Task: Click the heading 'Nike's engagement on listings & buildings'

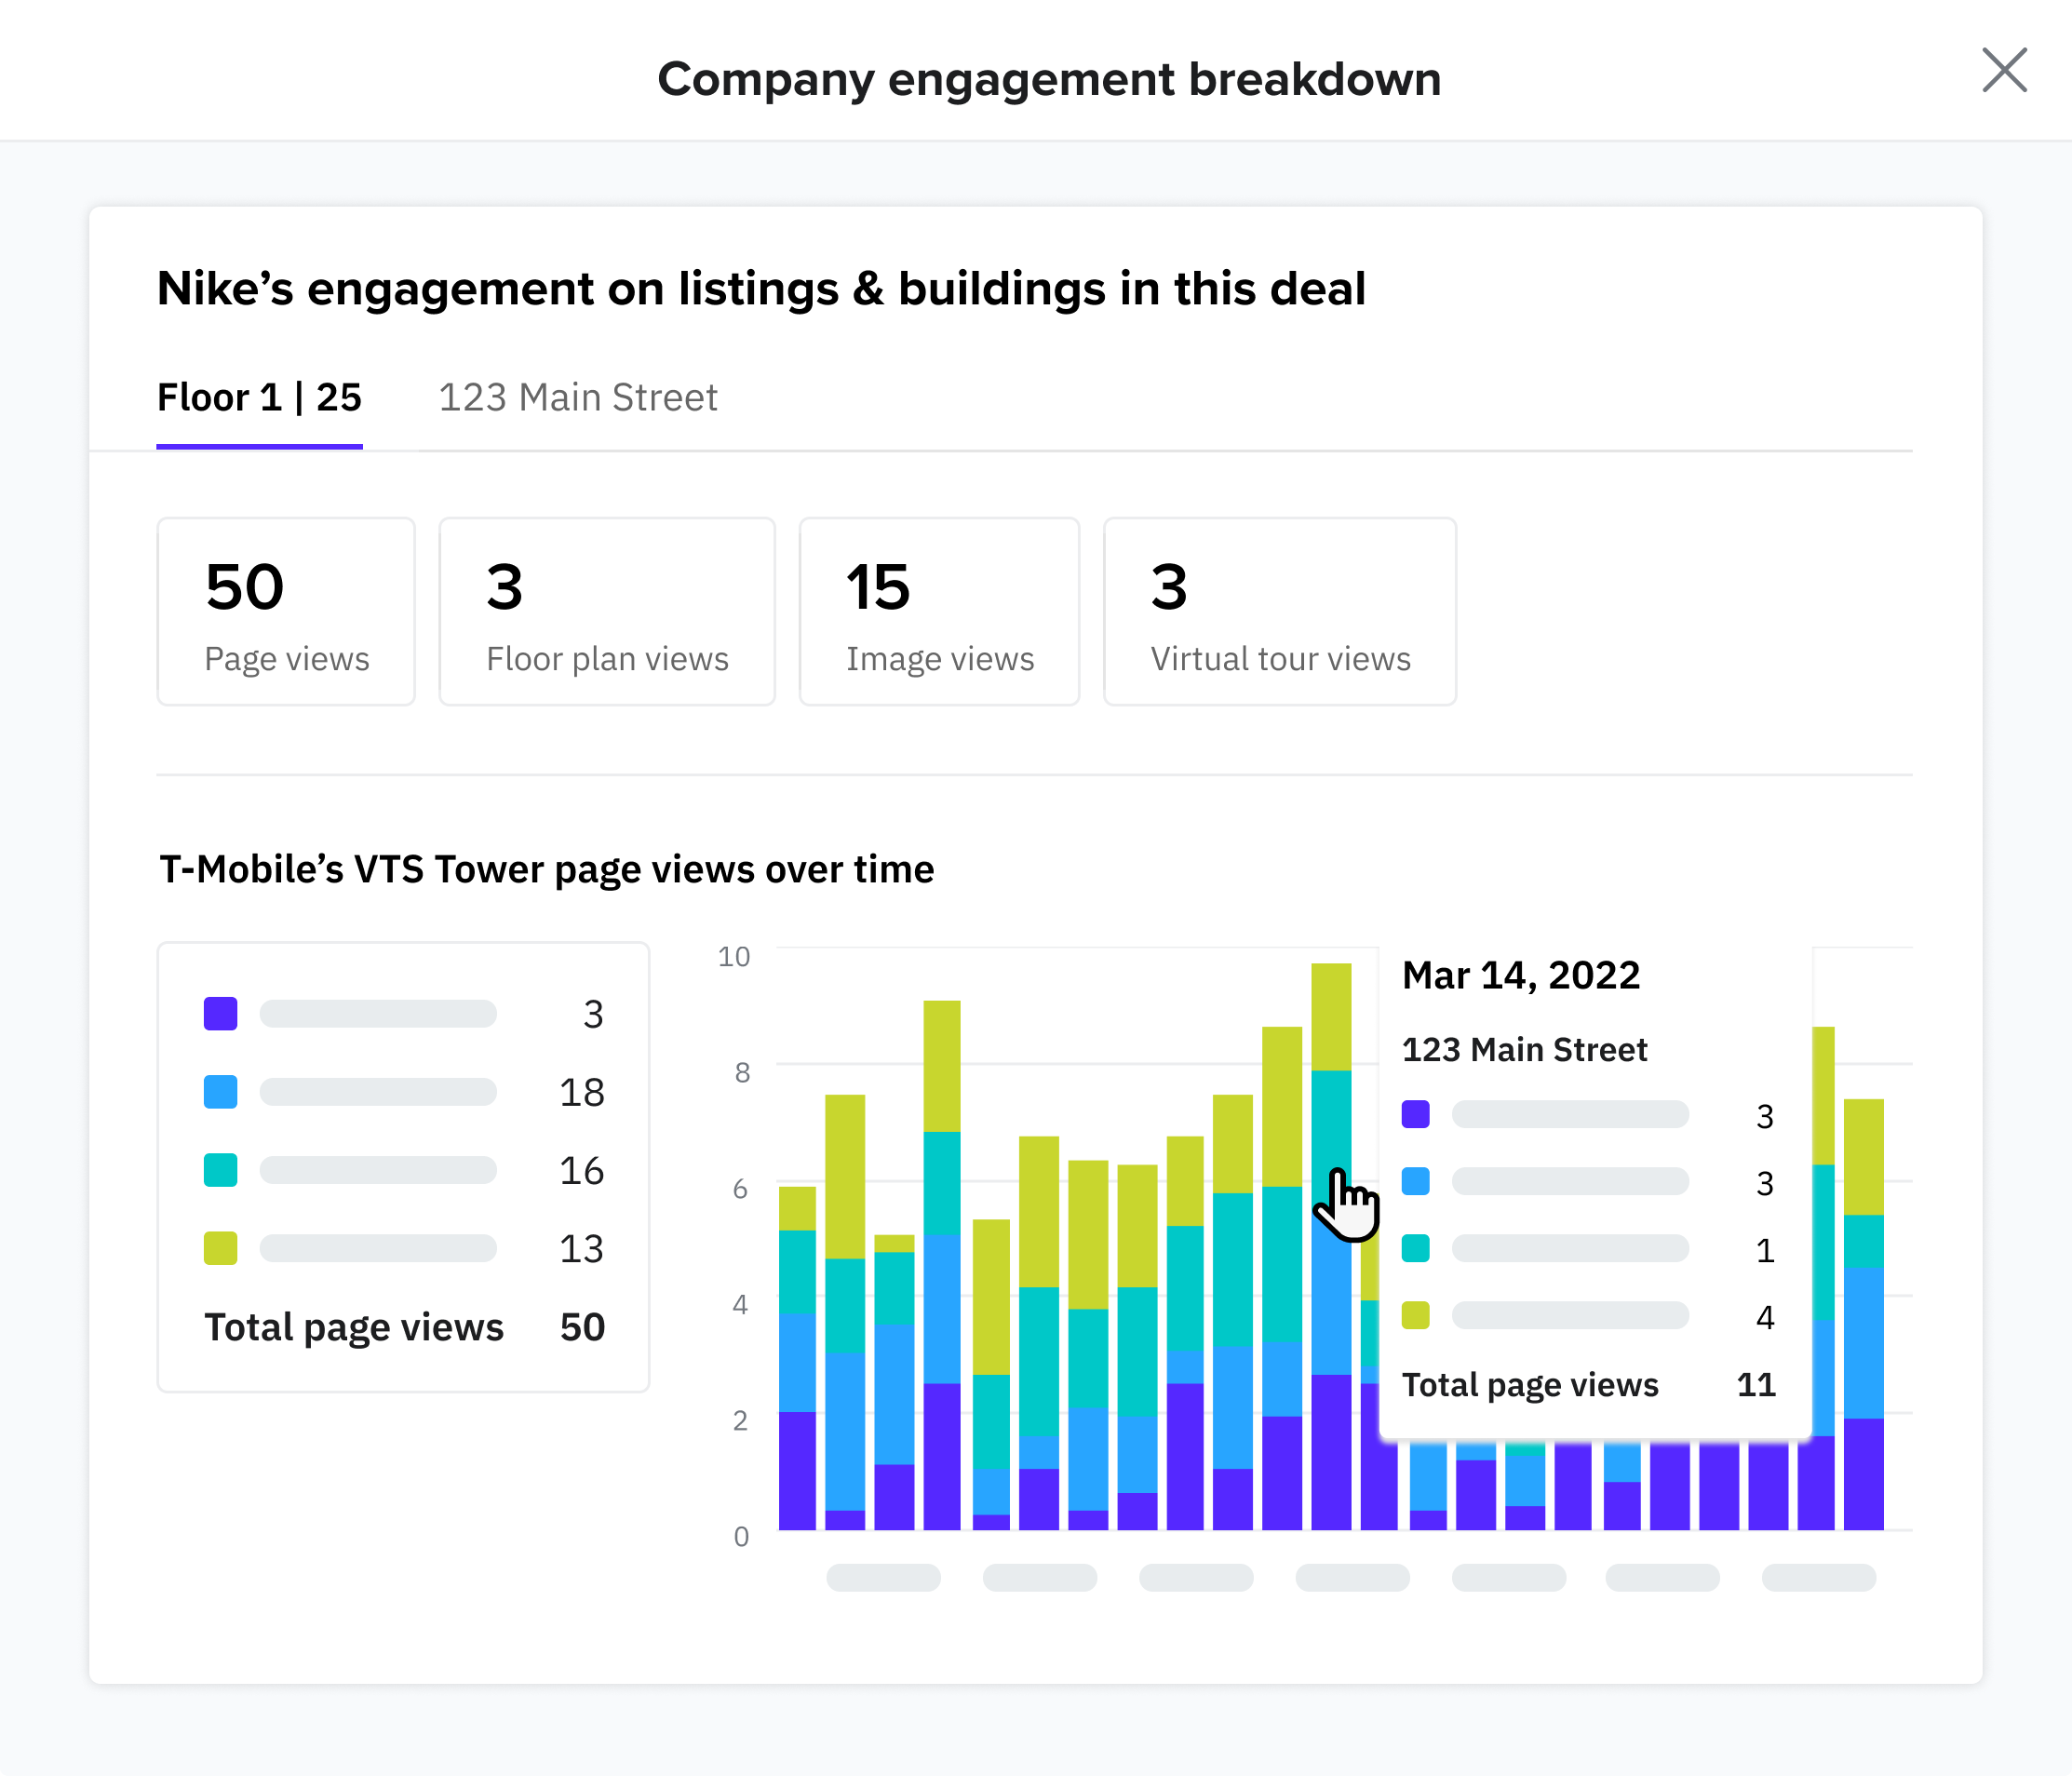Action: tap(761, 289)
